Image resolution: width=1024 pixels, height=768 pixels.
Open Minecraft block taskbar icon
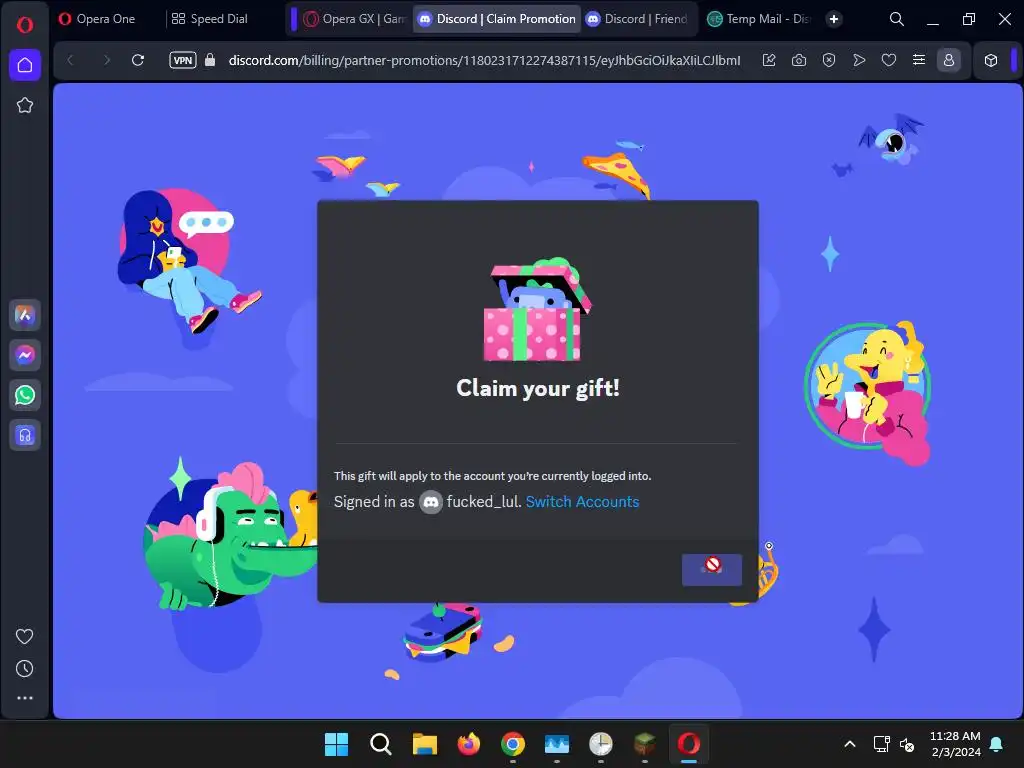tap(645, 744)
